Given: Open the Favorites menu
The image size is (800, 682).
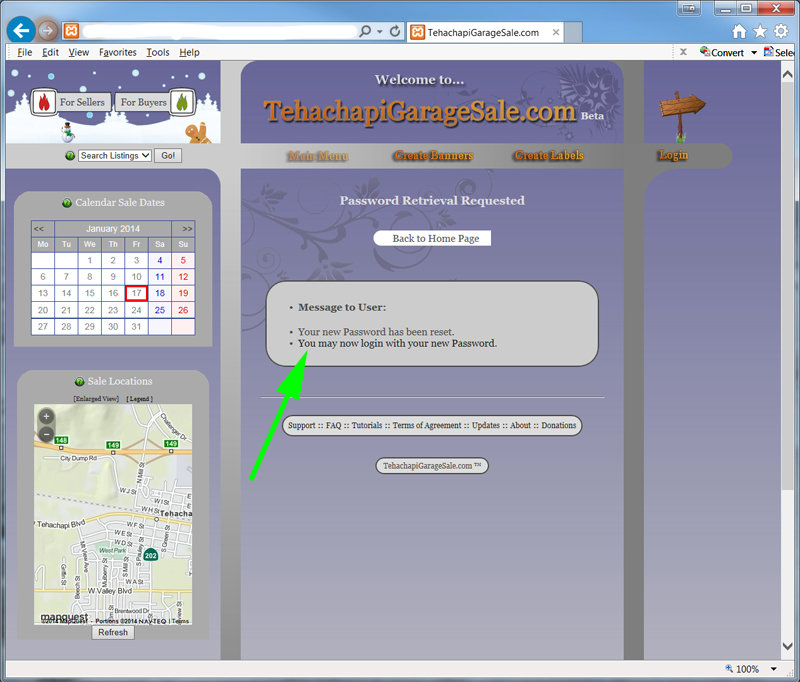Looking at the screenshot, I should (x=117, y=52).
